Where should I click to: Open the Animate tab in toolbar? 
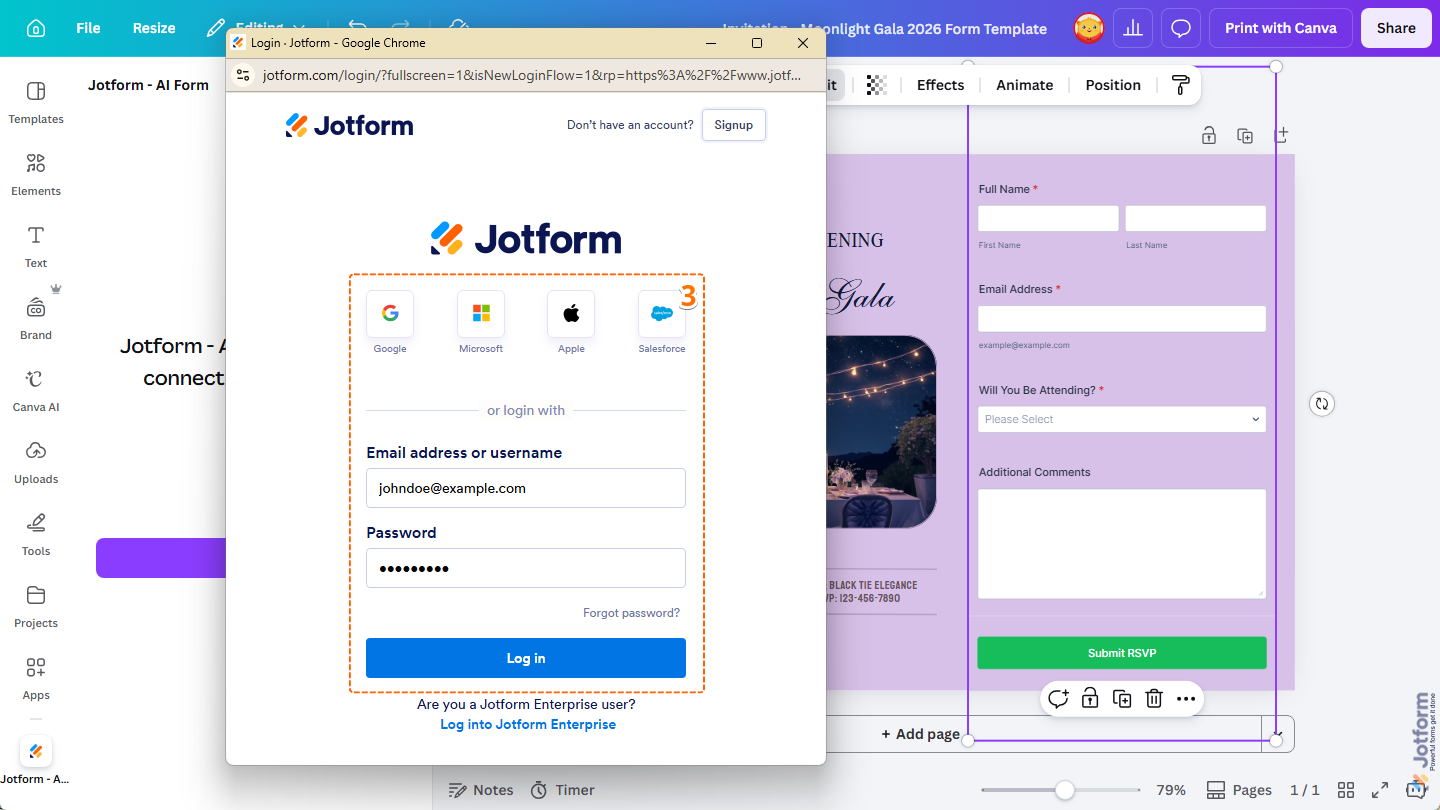(x=1024, y=85)
